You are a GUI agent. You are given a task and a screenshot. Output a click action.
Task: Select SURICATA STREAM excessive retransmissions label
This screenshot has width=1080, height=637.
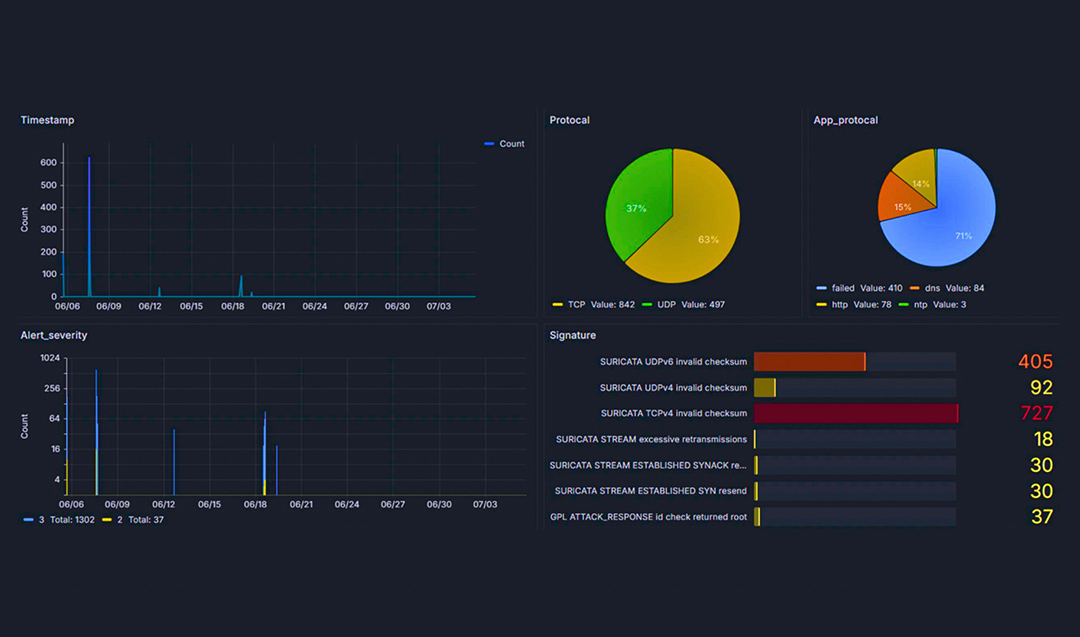point(651,439)
